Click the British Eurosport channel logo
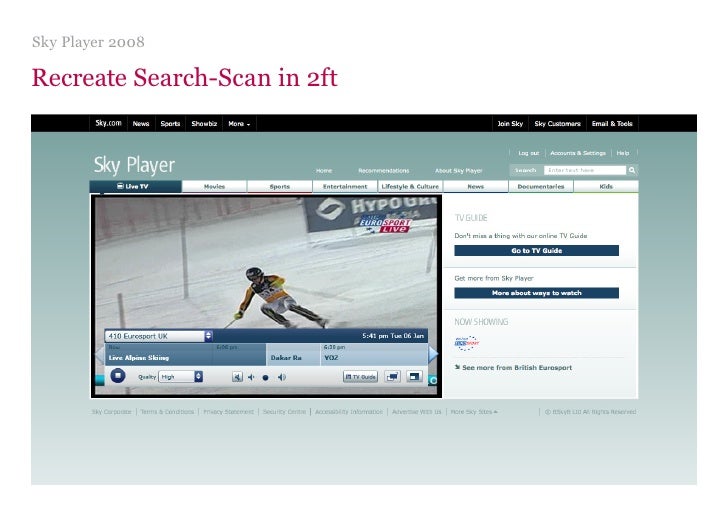This screenshot has height=515, width=728. [467, 343]
